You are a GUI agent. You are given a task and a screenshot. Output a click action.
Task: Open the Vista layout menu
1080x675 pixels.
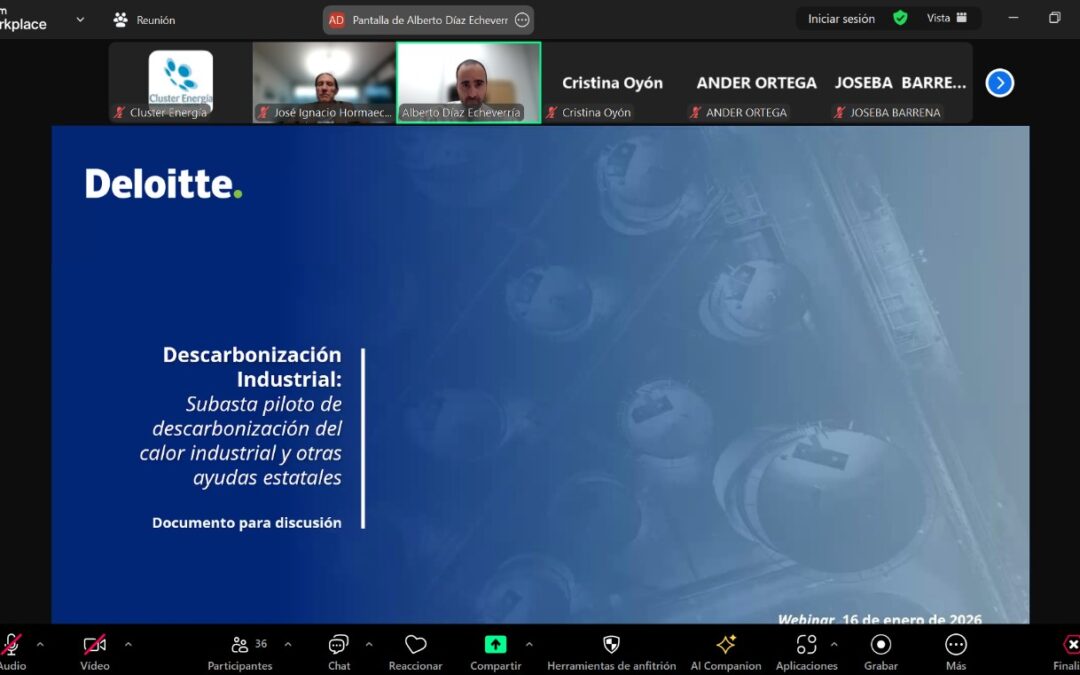946,18
